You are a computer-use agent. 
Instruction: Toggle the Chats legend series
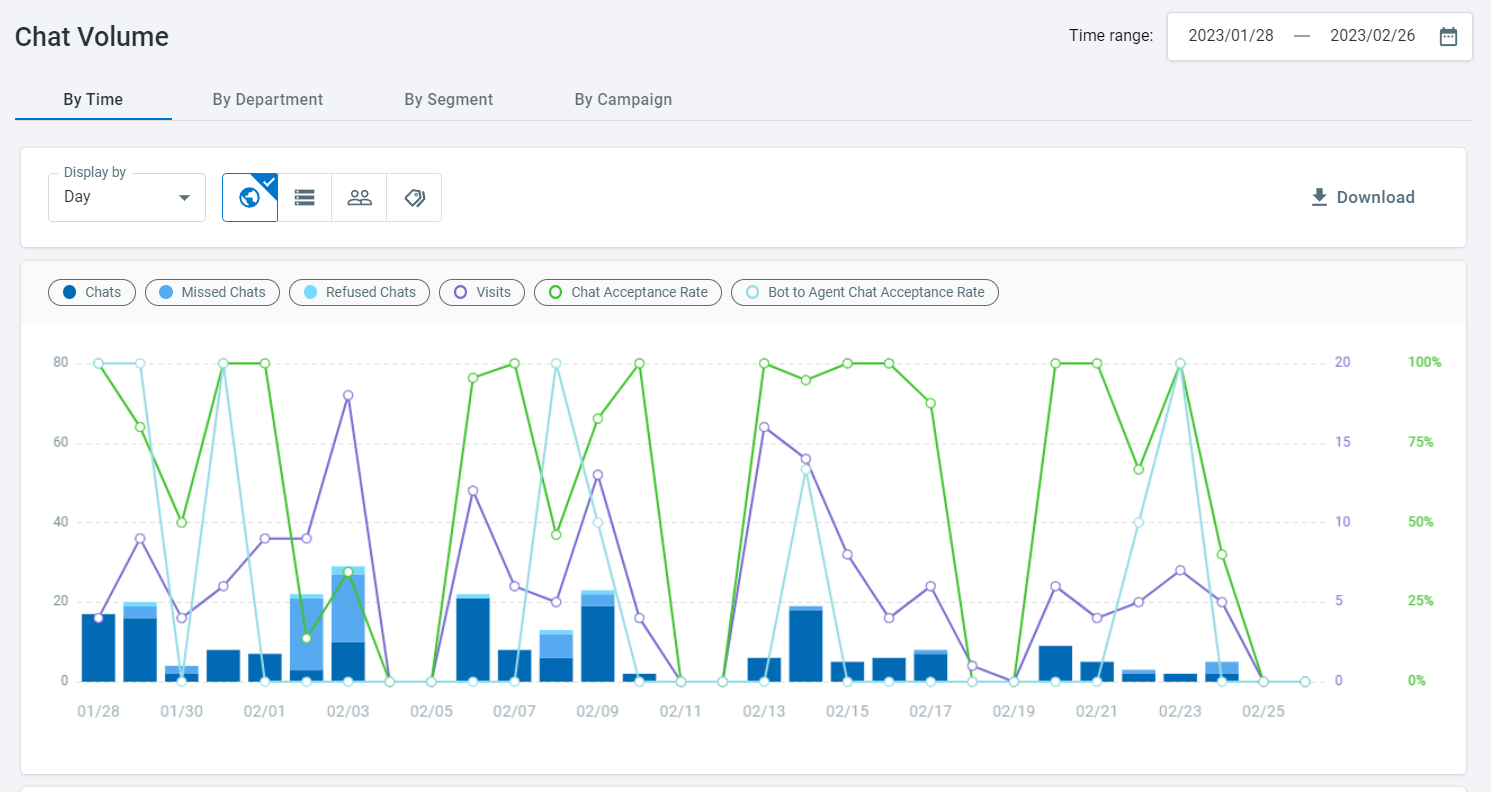(x=92, y=292)
